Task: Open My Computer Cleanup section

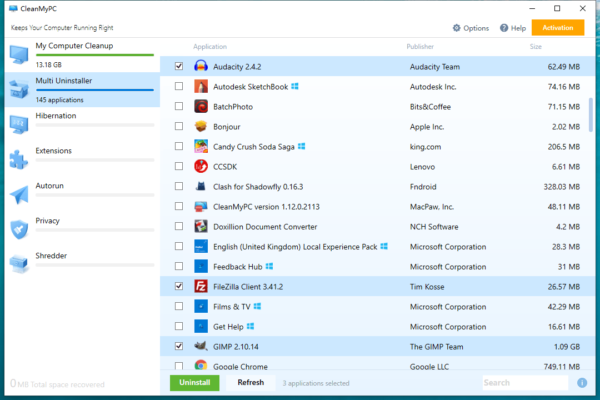Action: 82,55
